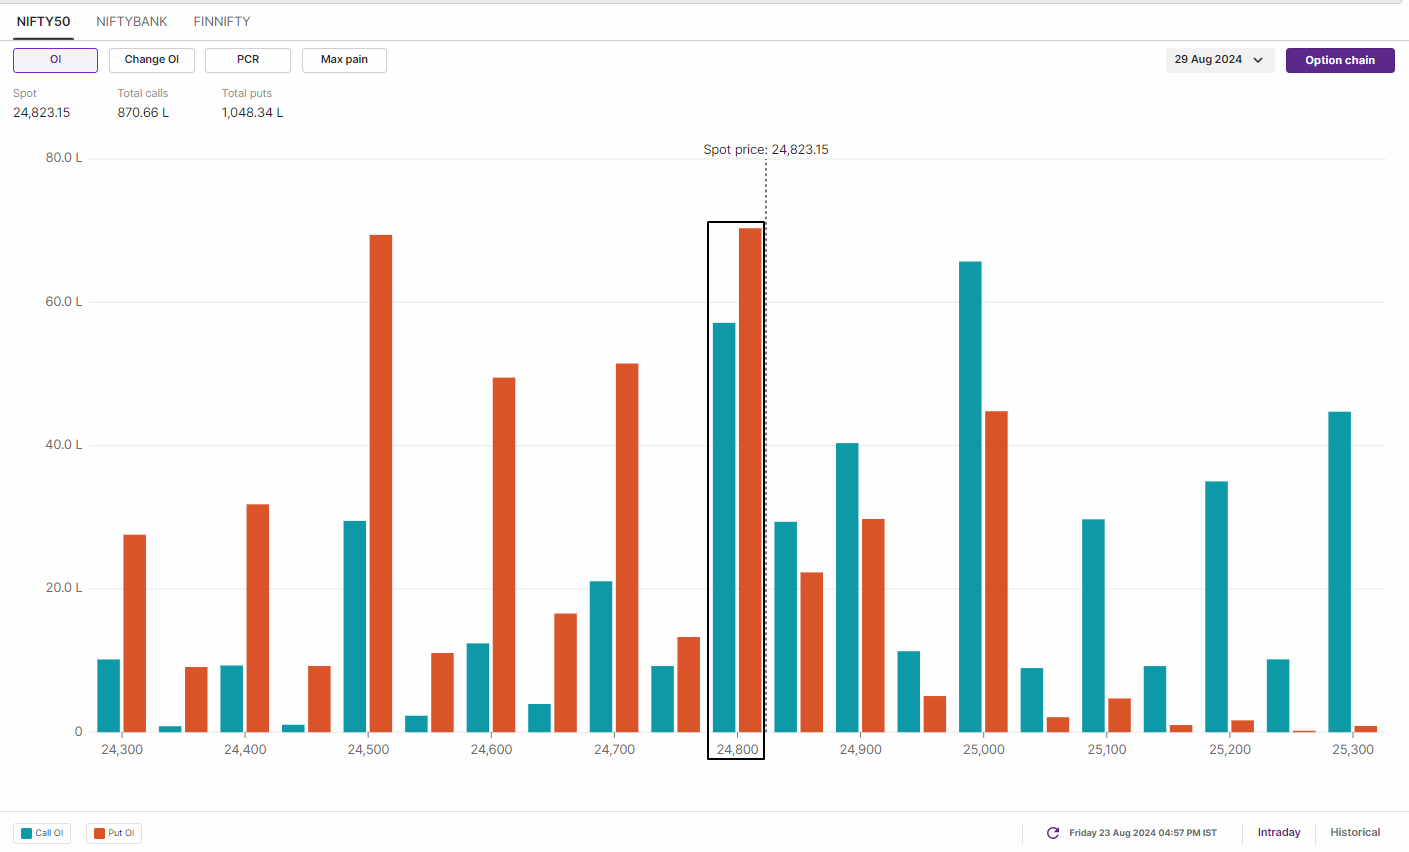
Task: Switch to the NIFTY50 tab
Action: click(43, 21)
